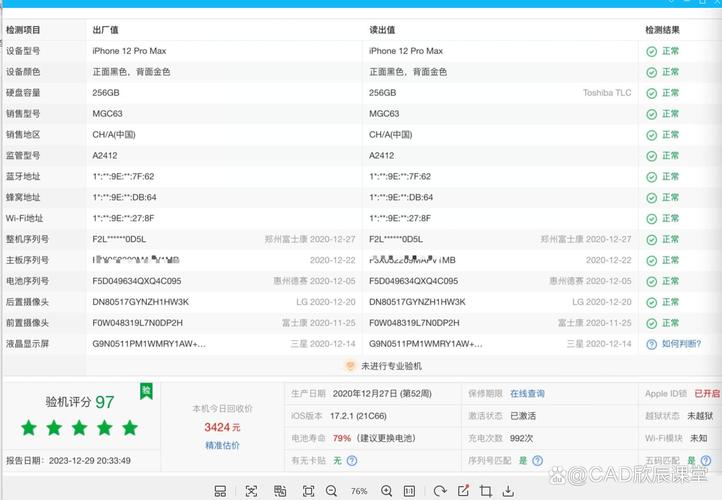Click the Toshiba TLC storage label

pyautogui.click(x=607, y=93)
